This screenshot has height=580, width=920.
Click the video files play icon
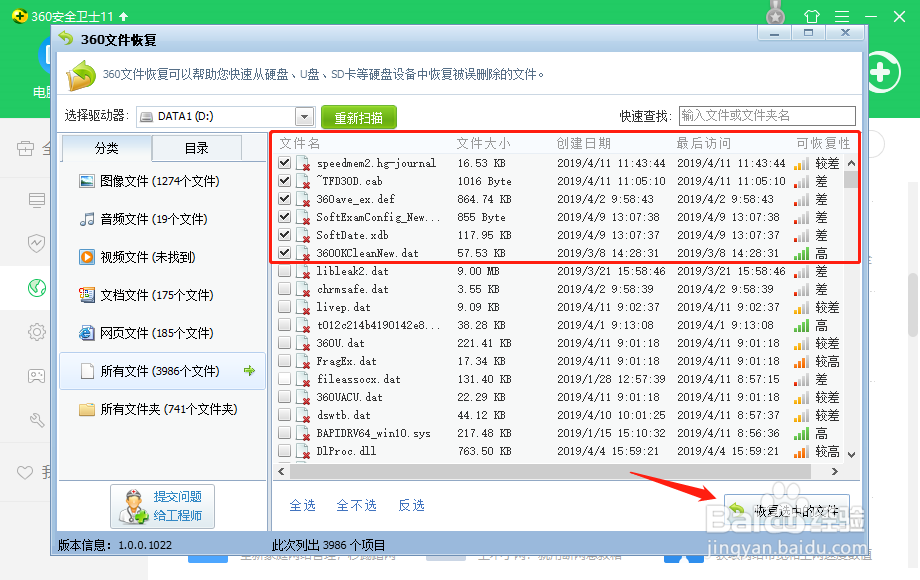87,257
